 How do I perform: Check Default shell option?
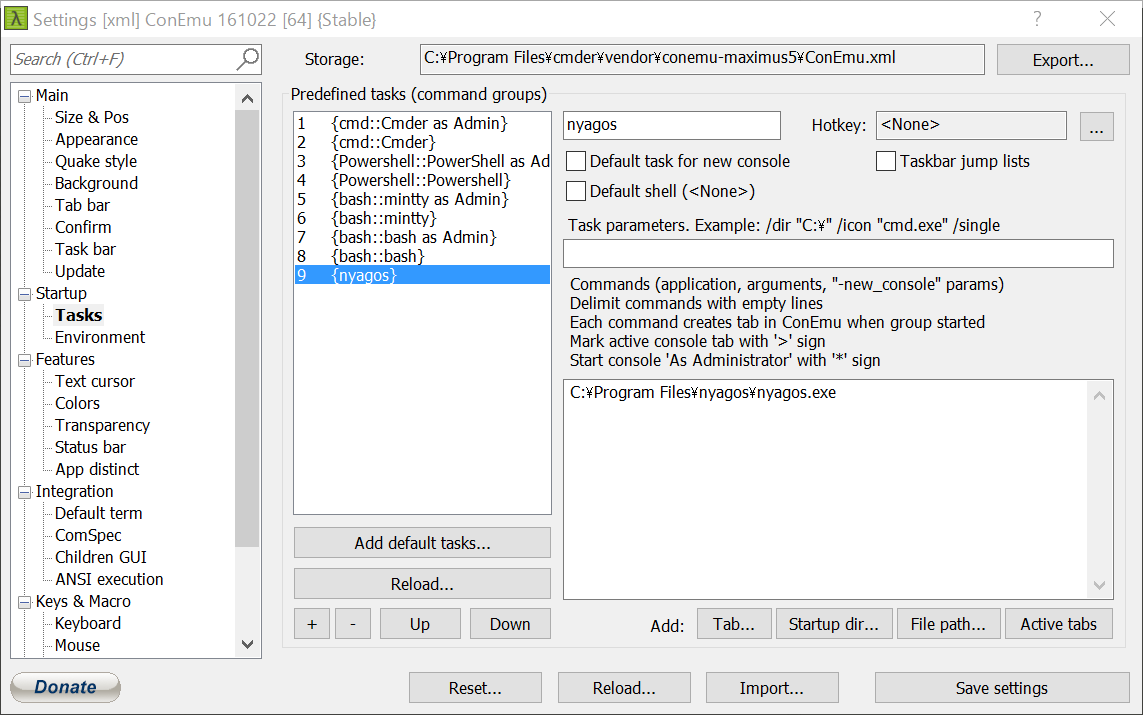pyautogui.click(x=576, y=191)
